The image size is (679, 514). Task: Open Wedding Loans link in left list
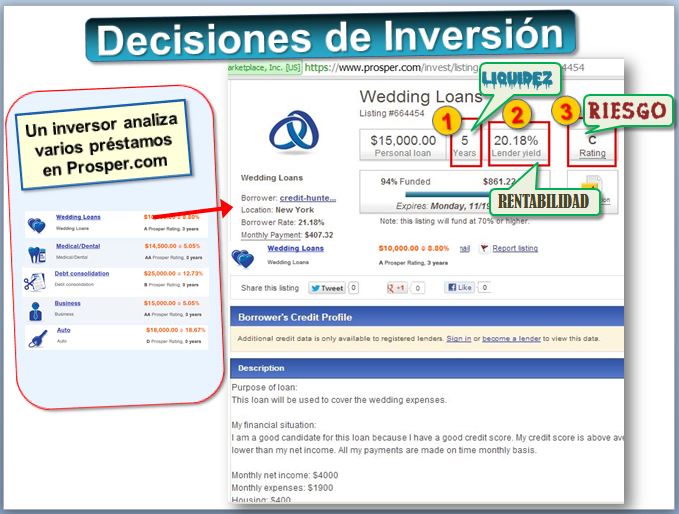coord(78,217)
